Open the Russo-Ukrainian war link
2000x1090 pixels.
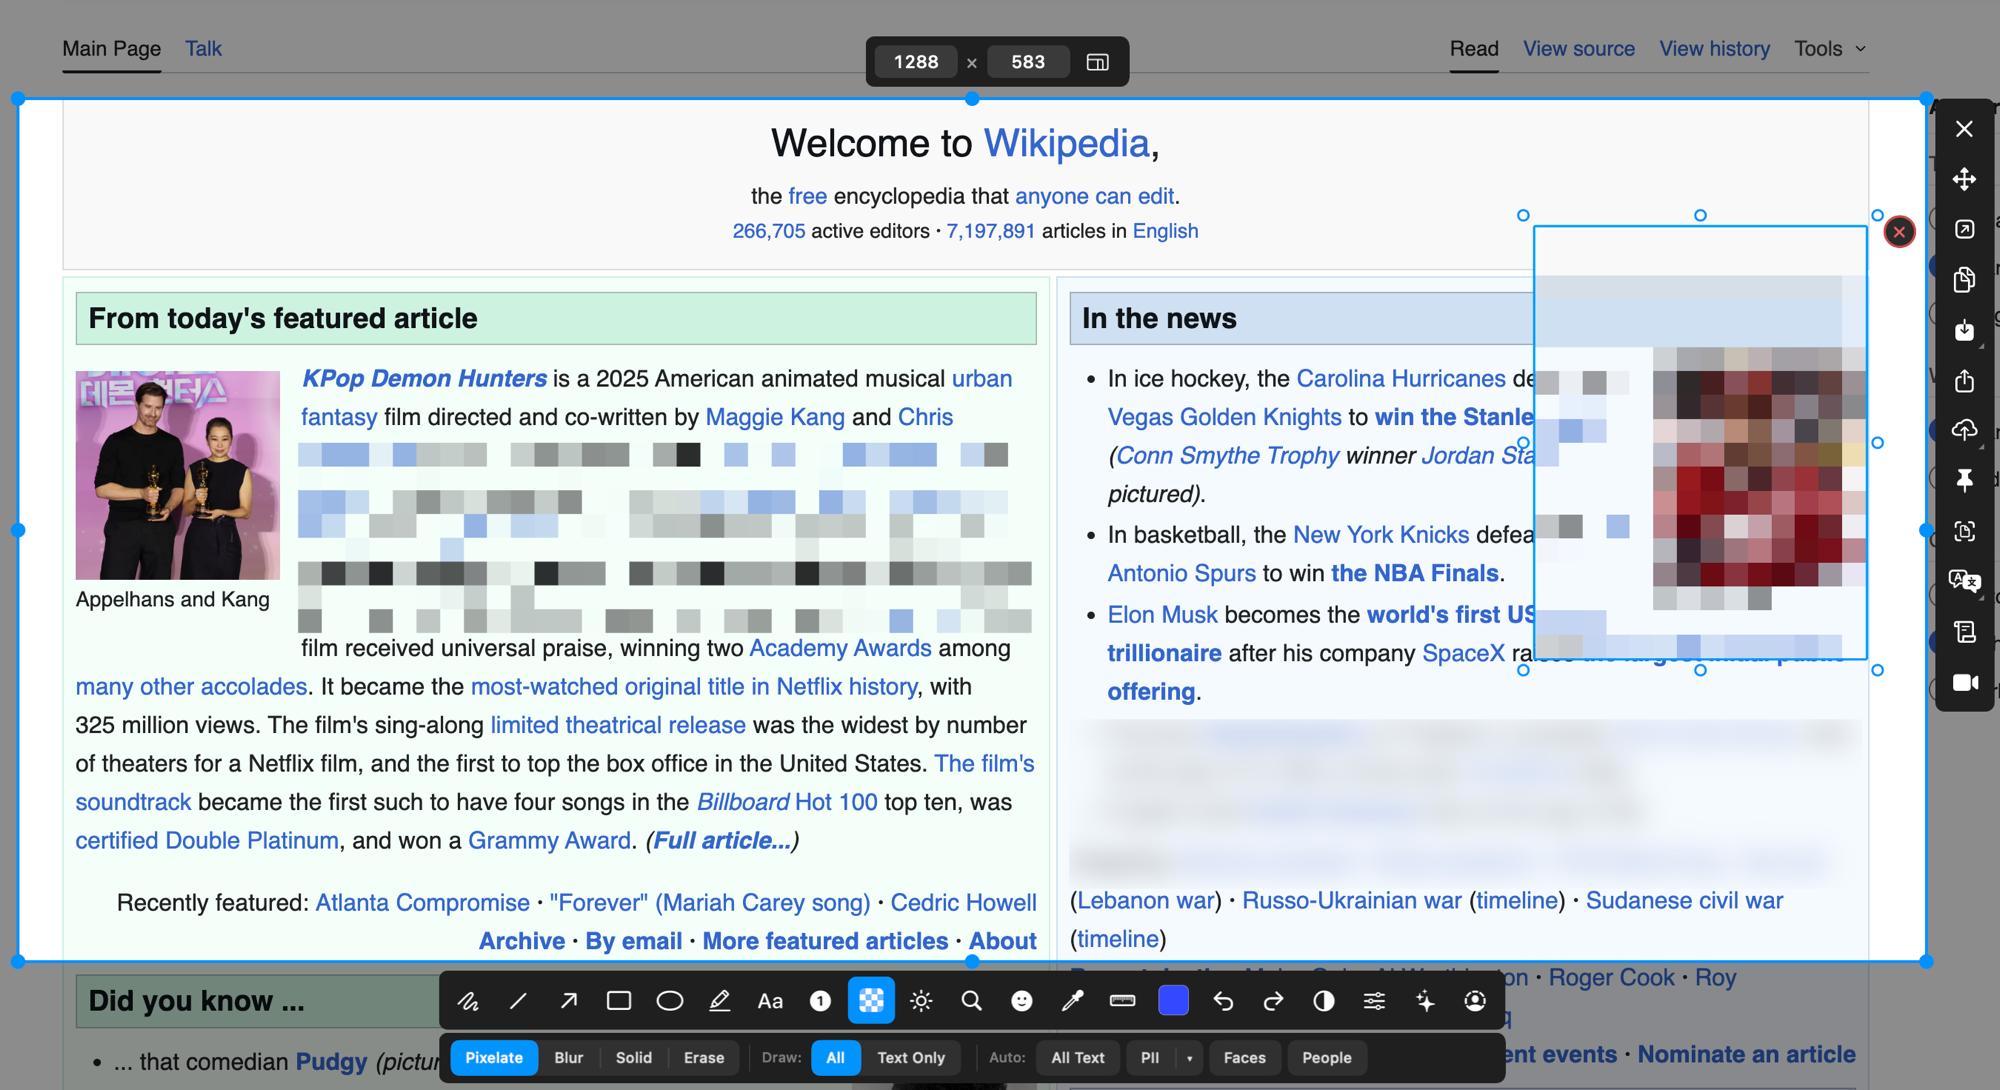[1351, 901]
